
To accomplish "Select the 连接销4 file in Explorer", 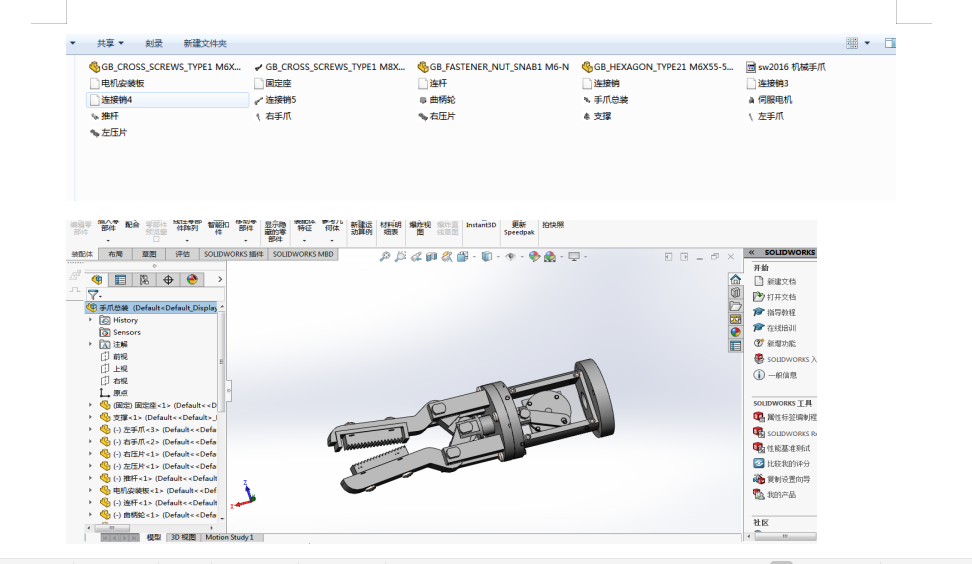I will click(167, 100).
